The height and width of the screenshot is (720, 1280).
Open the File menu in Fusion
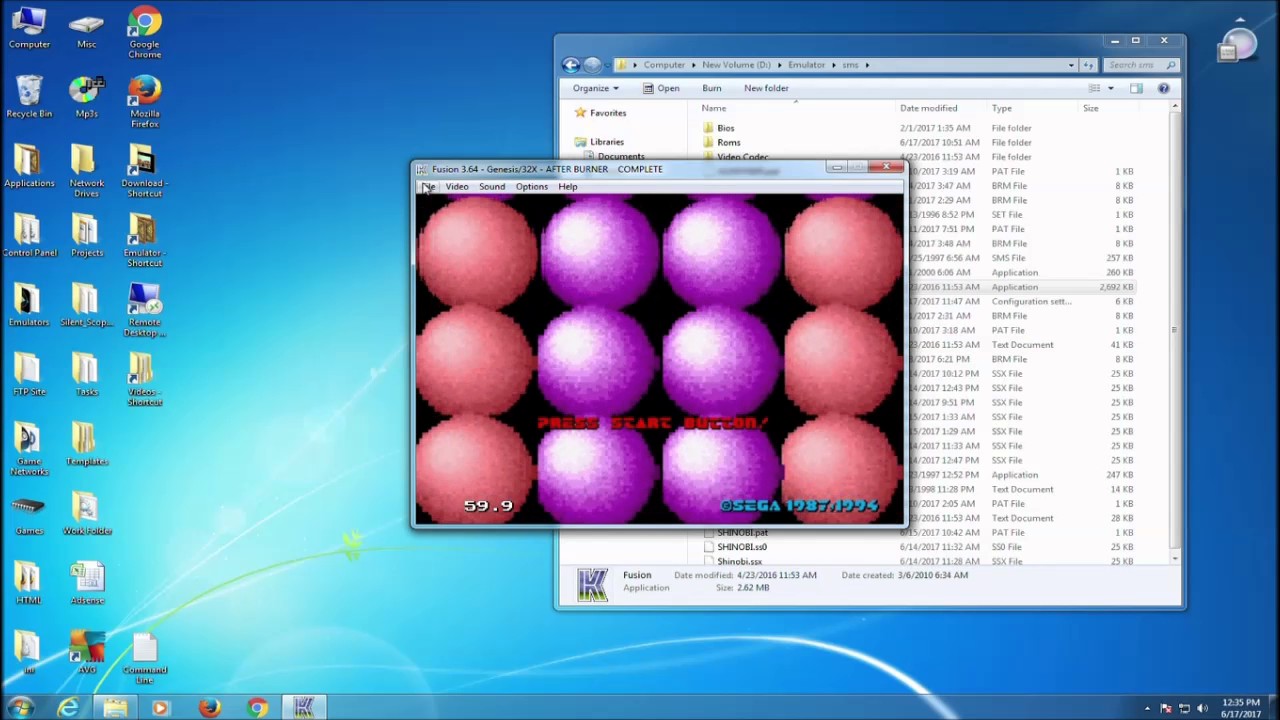point(428,187)
